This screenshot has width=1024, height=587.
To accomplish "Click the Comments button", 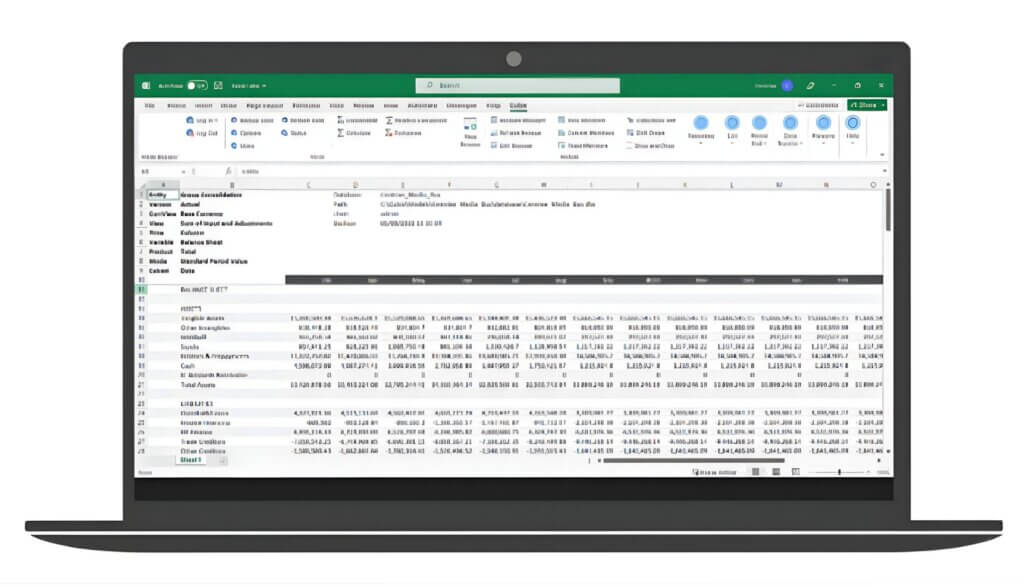I will [821, 105].
